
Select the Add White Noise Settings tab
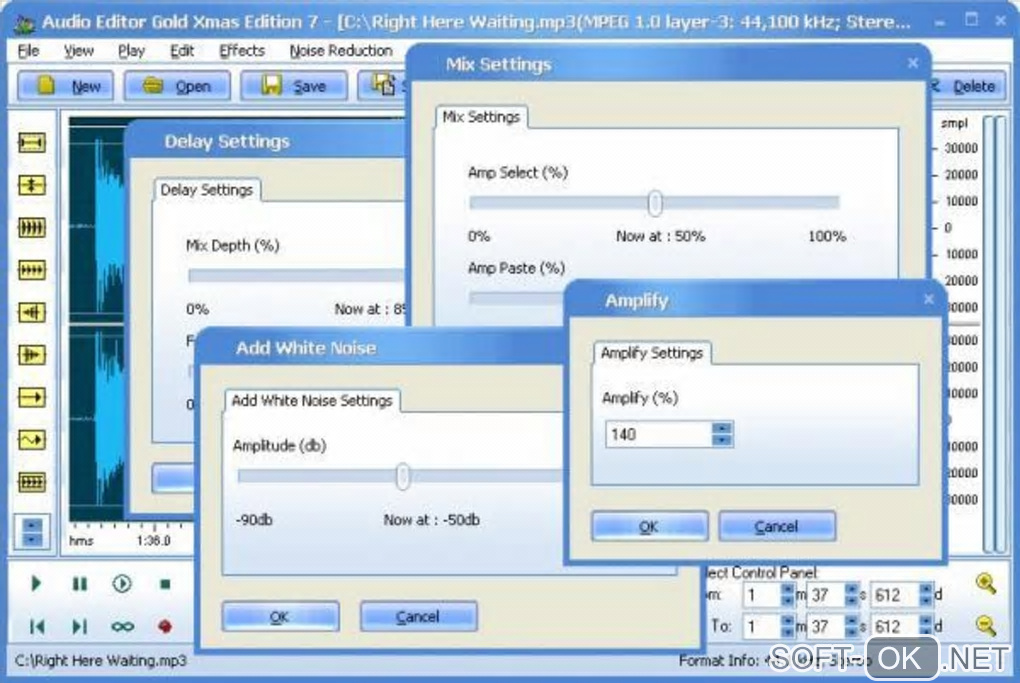point(312,401)
